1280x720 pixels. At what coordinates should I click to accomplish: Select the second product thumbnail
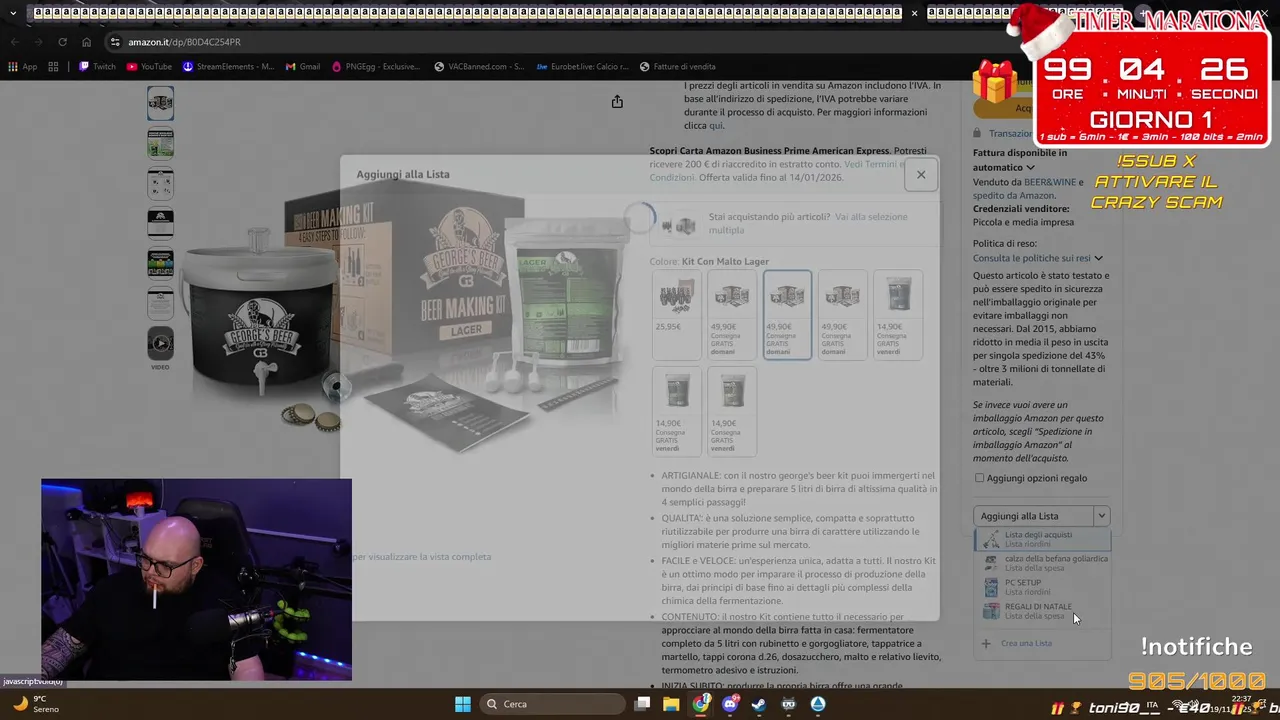(160, 144)
